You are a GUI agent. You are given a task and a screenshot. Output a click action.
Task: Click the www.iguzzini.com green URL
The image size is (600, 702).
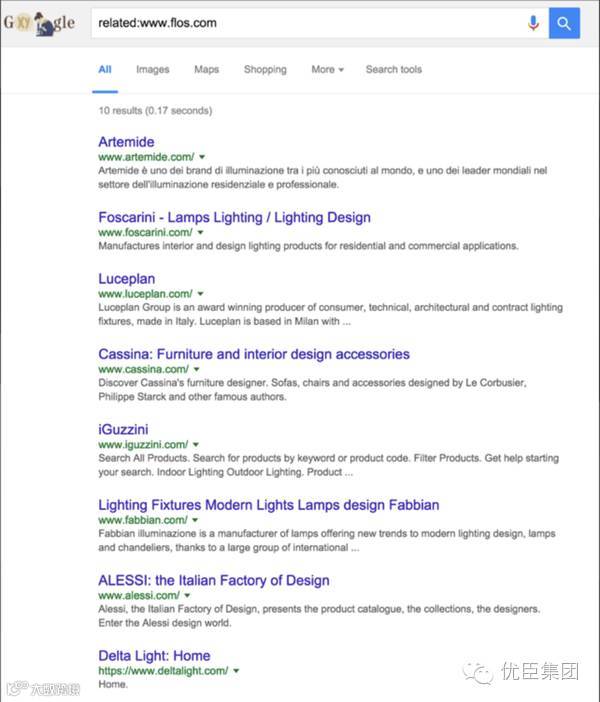[x=143, y=445]
